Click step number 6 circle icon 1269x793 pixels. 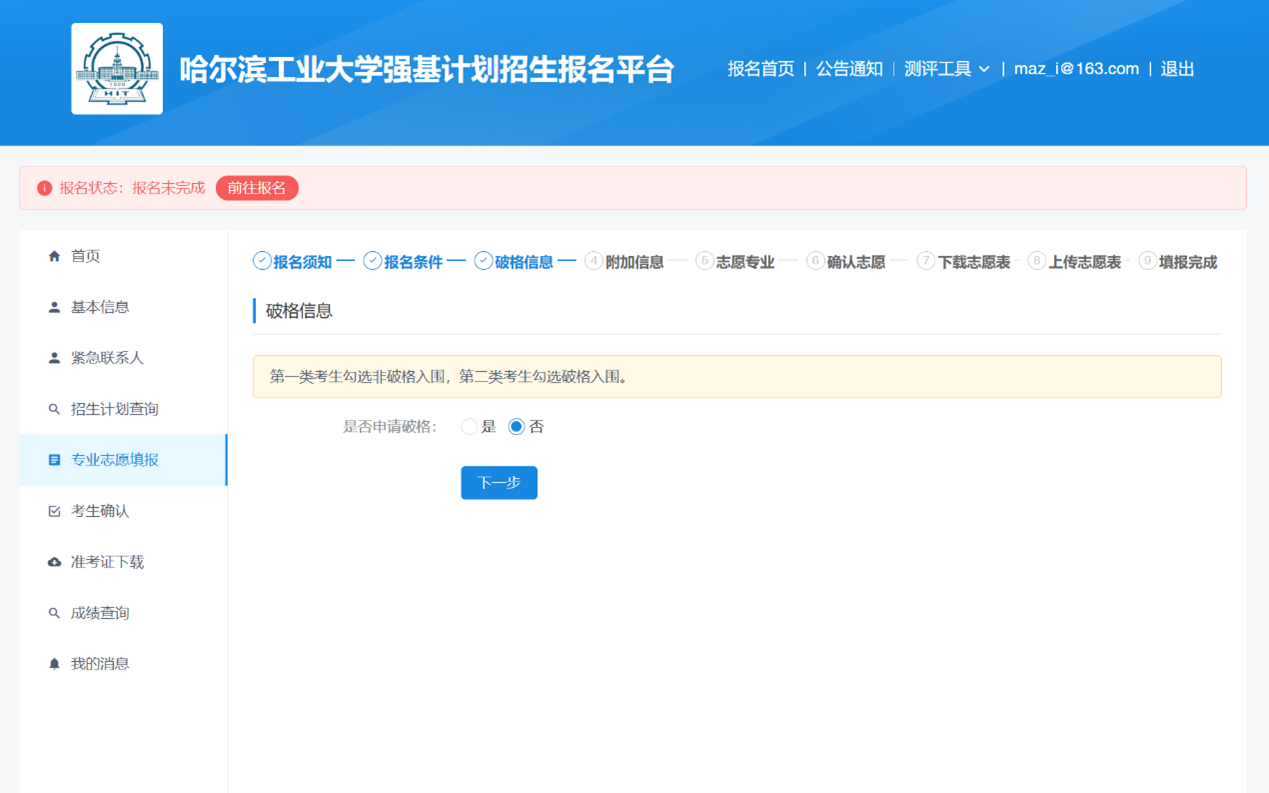[816, 261]
